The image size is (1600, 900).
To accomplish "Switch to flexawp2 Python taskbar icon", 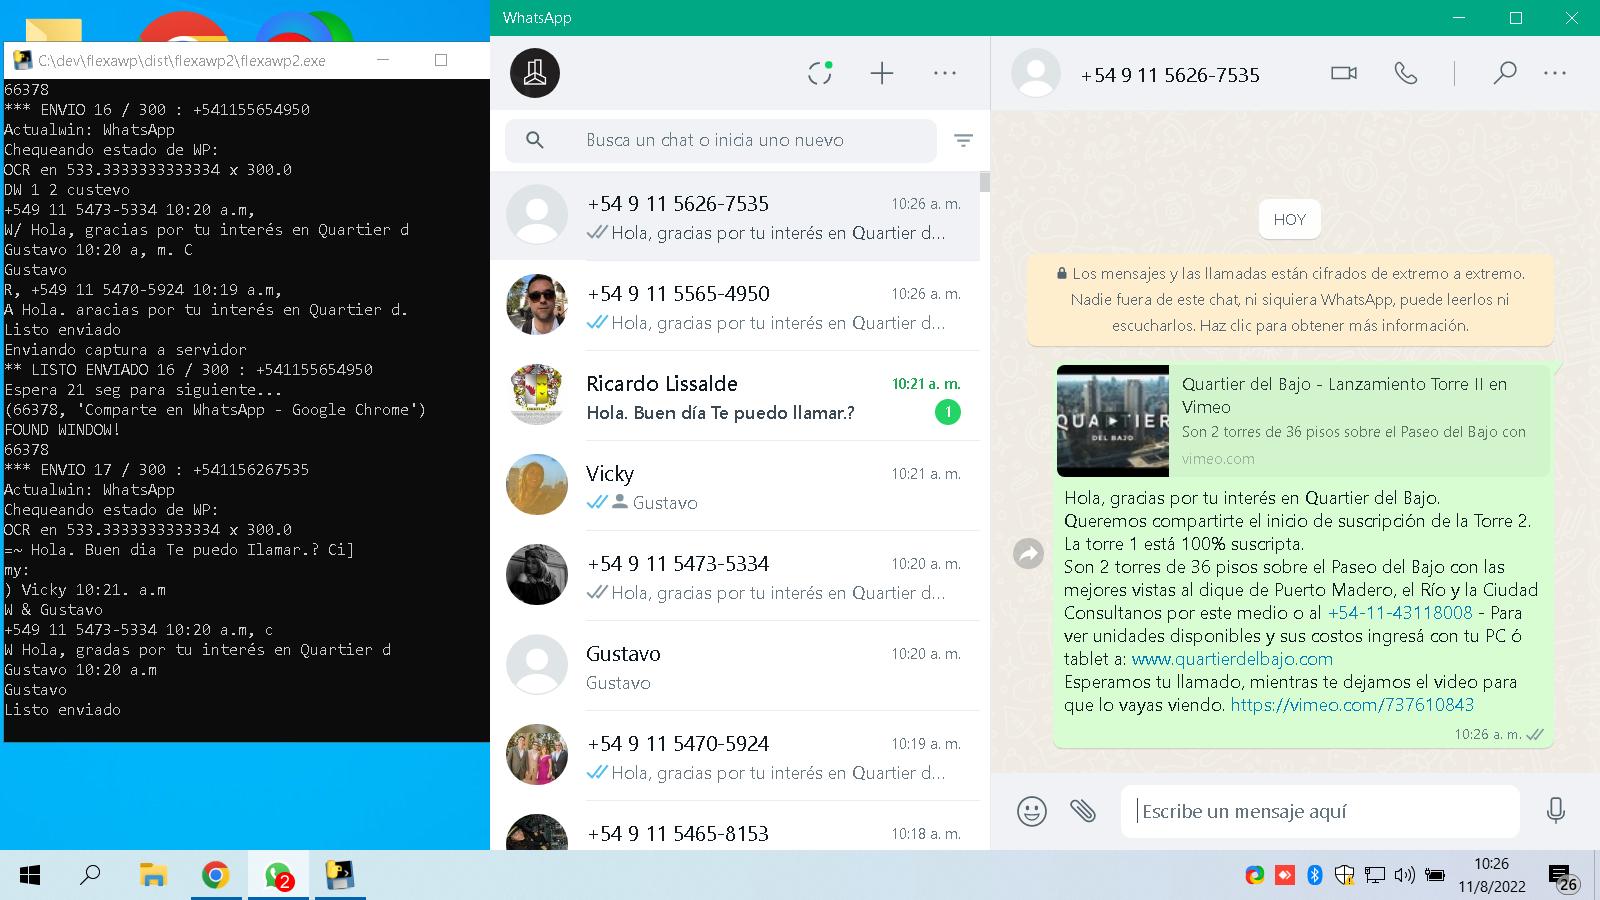I will click(x=340, y=876).
